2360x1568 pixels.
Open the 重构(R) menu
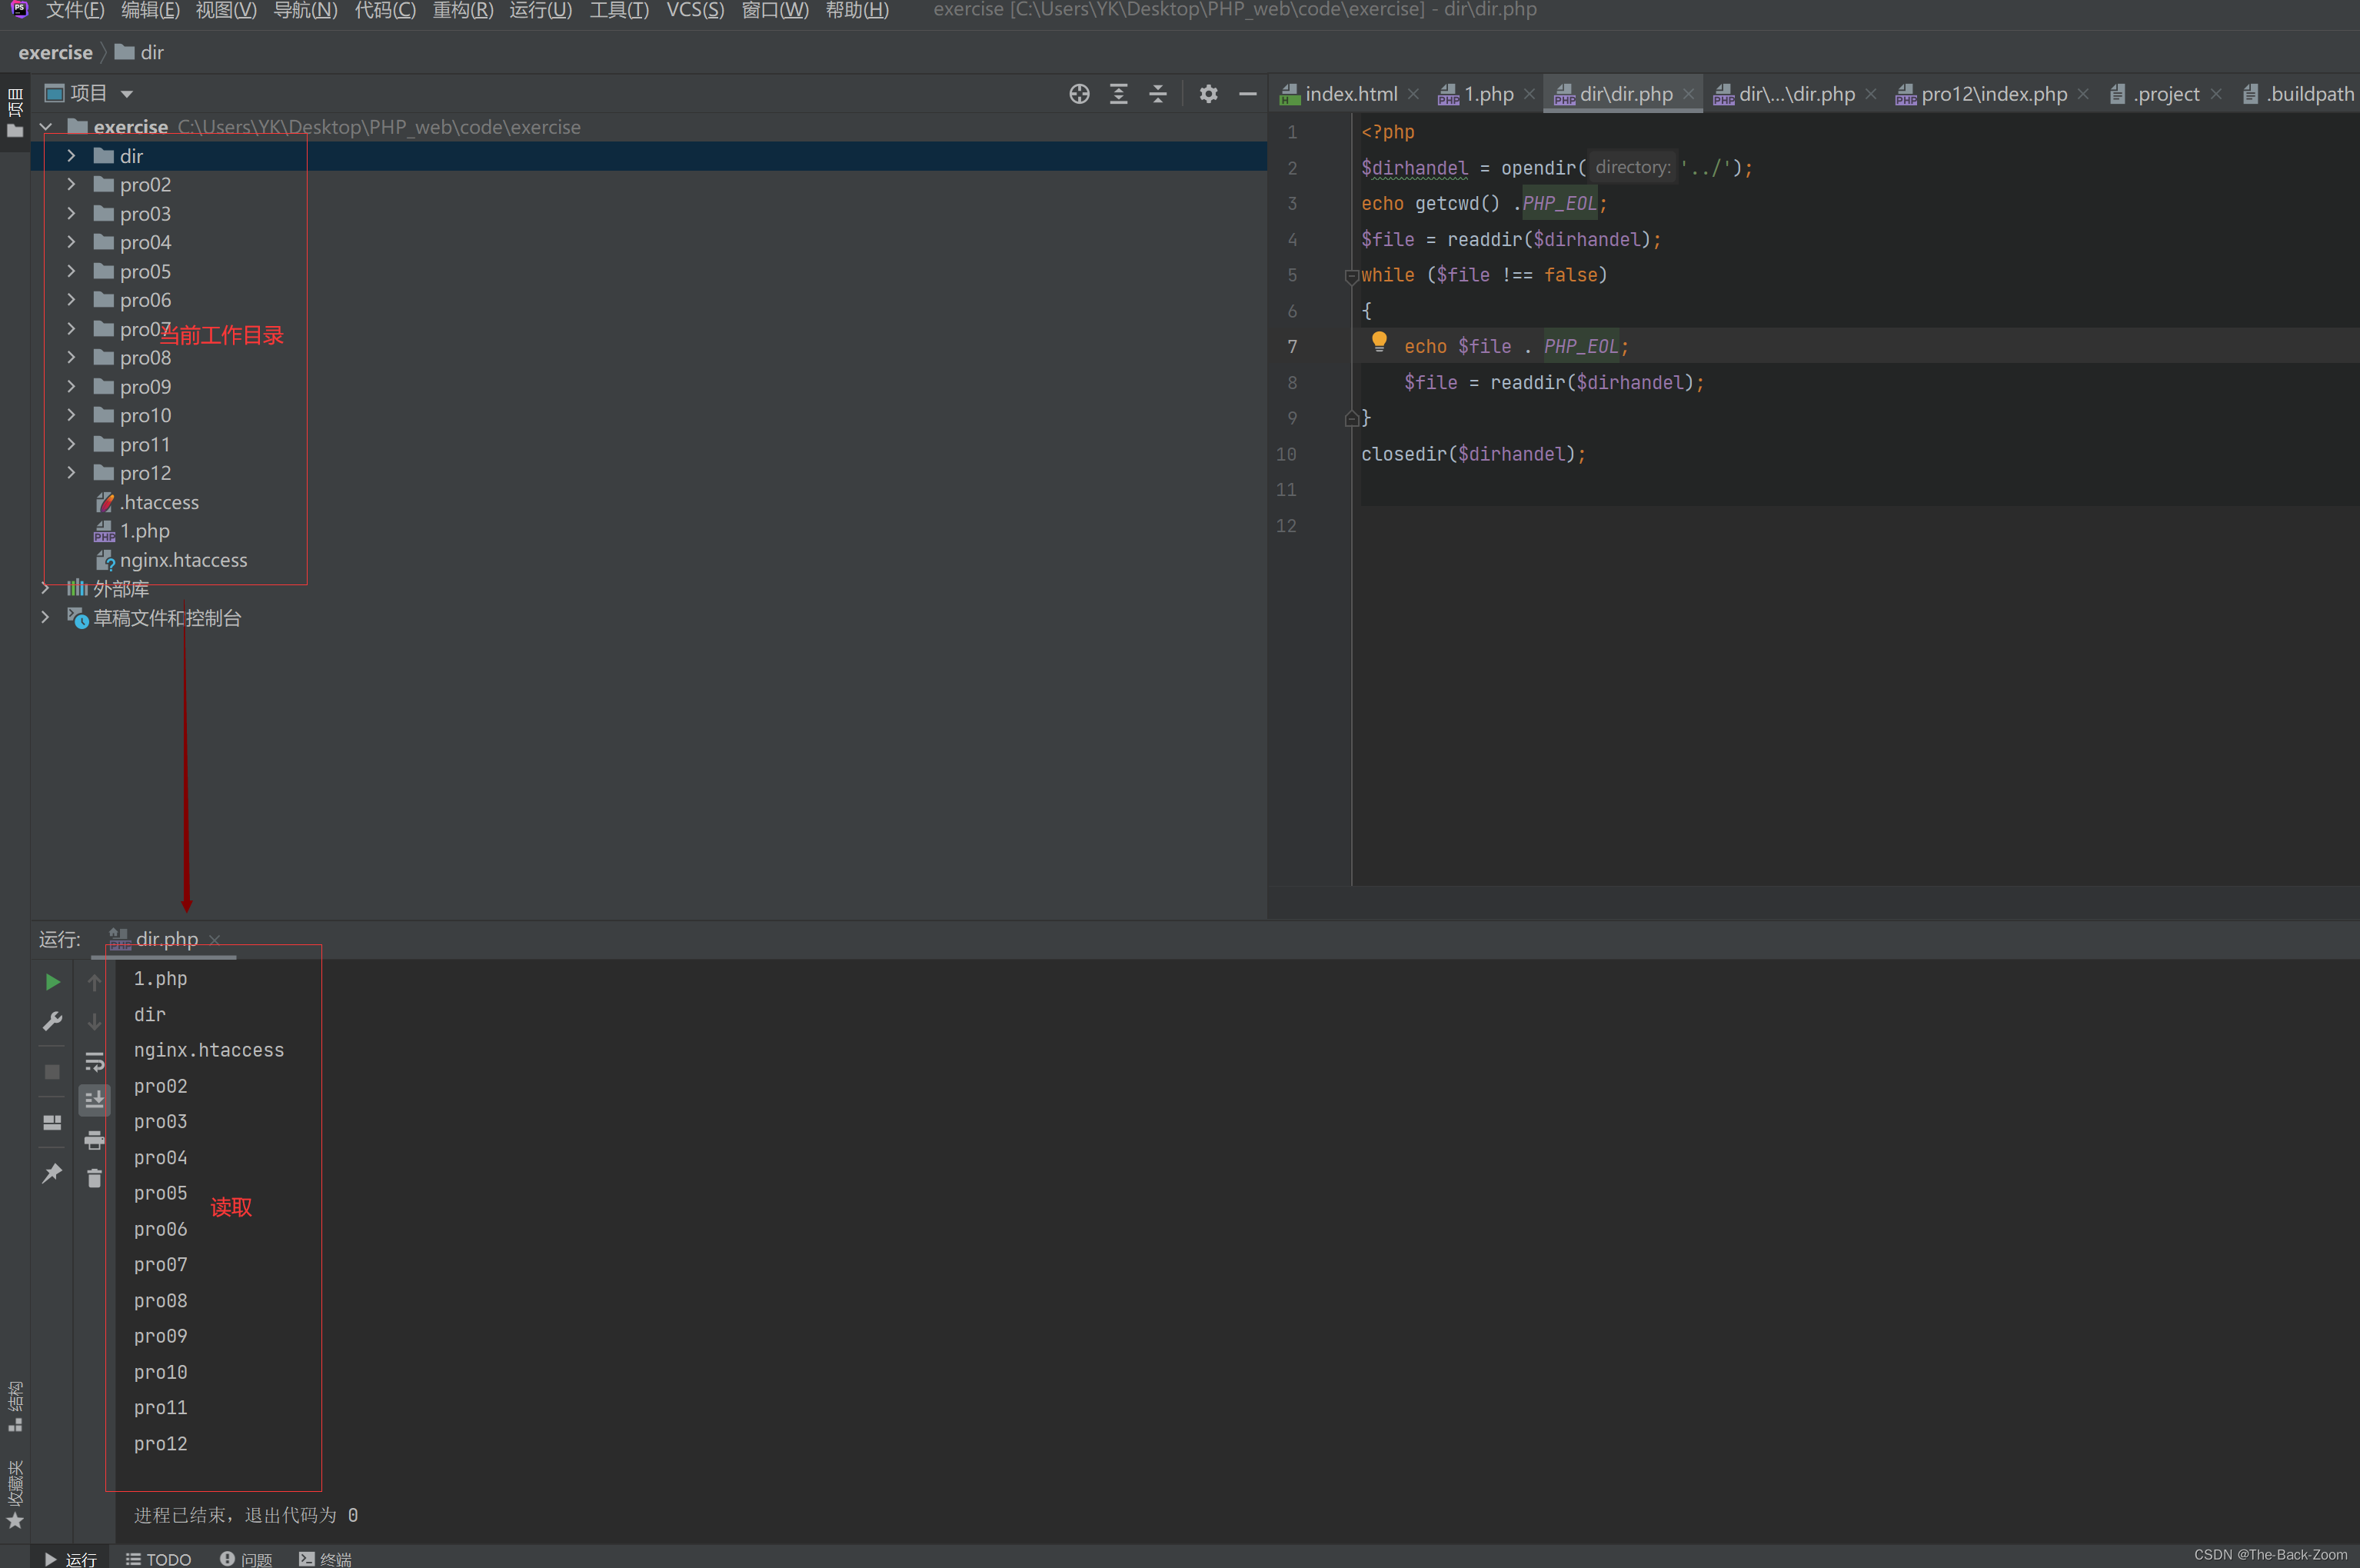463,10
